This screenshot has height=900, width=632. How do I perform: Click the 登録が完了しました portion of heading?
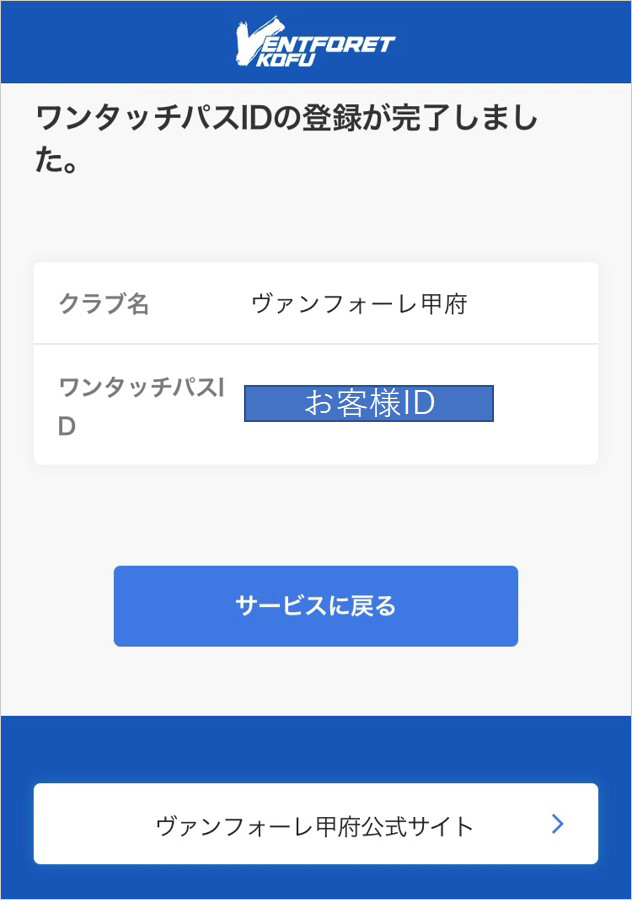click(420, 118)
